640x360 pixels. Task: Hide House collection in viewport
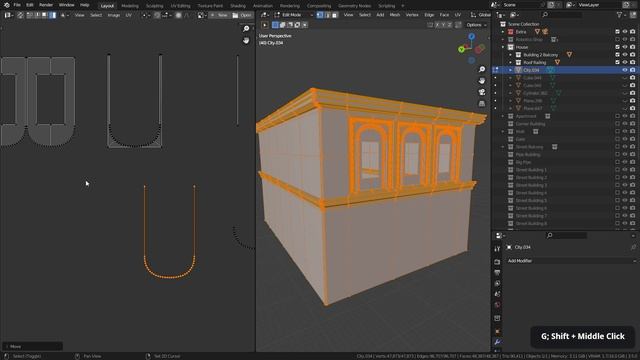tap(625, 47)
